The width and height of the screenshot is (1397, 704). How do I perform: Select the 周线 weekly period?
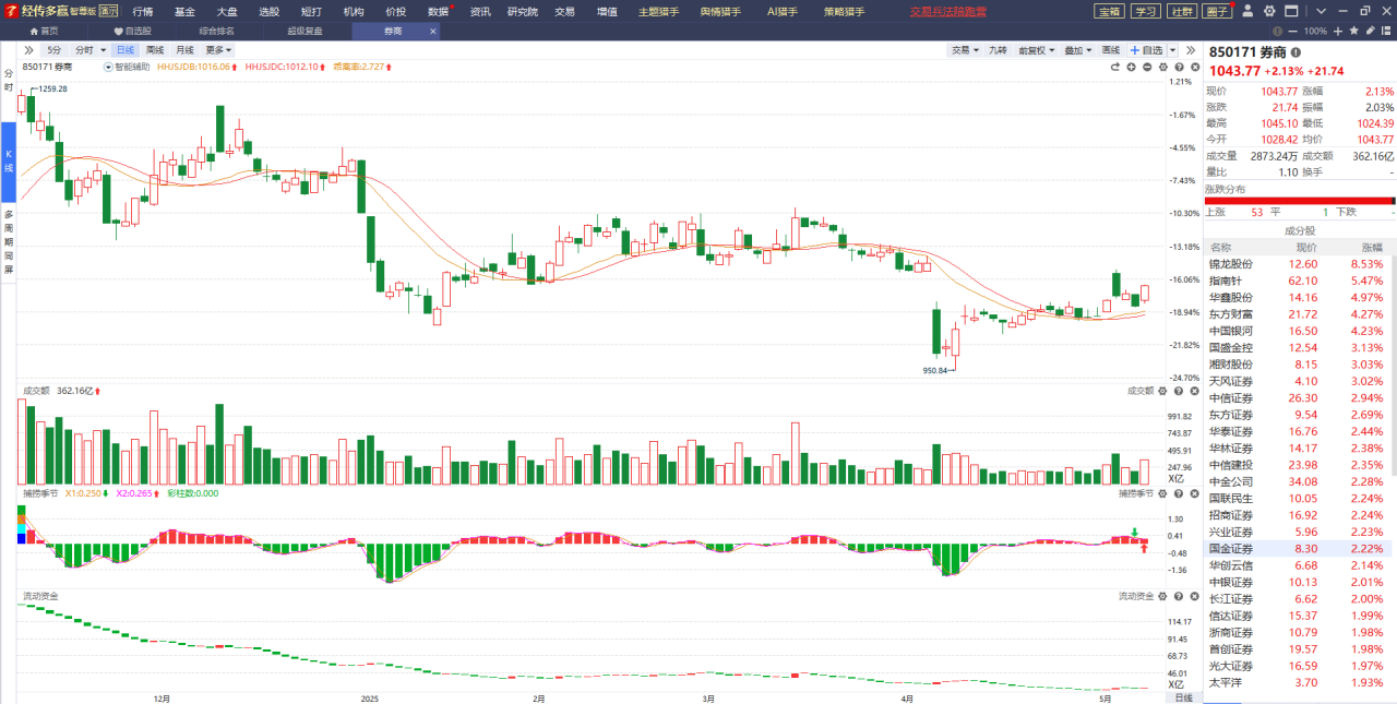point(155,50)
